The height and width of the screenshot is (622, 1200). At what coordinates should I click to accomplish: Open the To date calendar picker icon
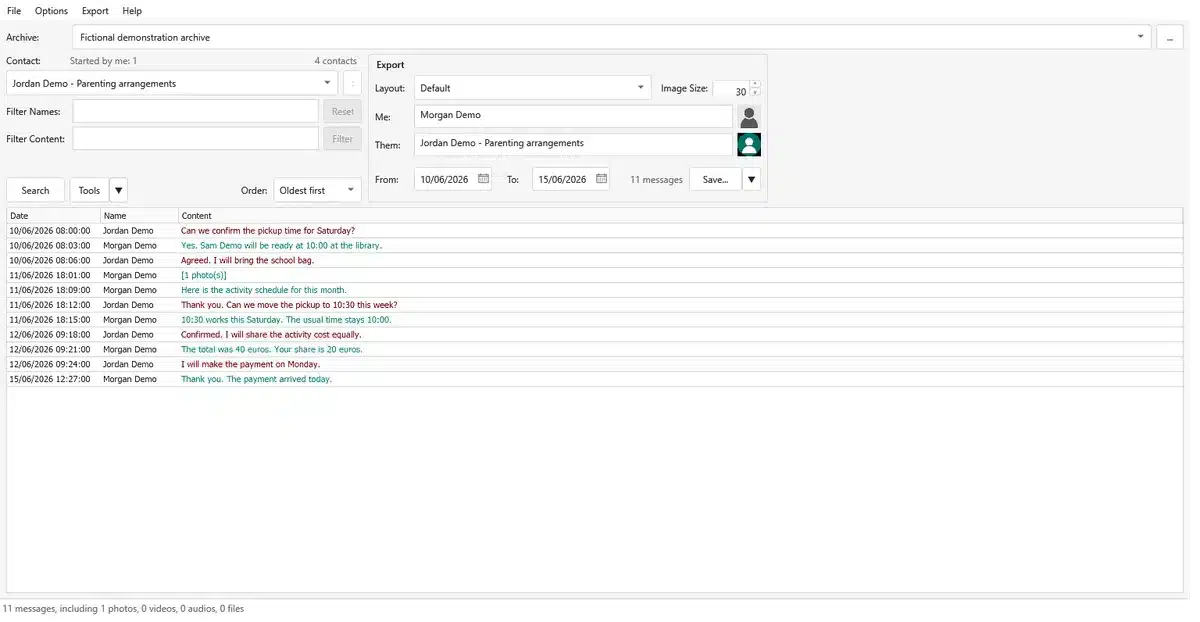(601, 179)
